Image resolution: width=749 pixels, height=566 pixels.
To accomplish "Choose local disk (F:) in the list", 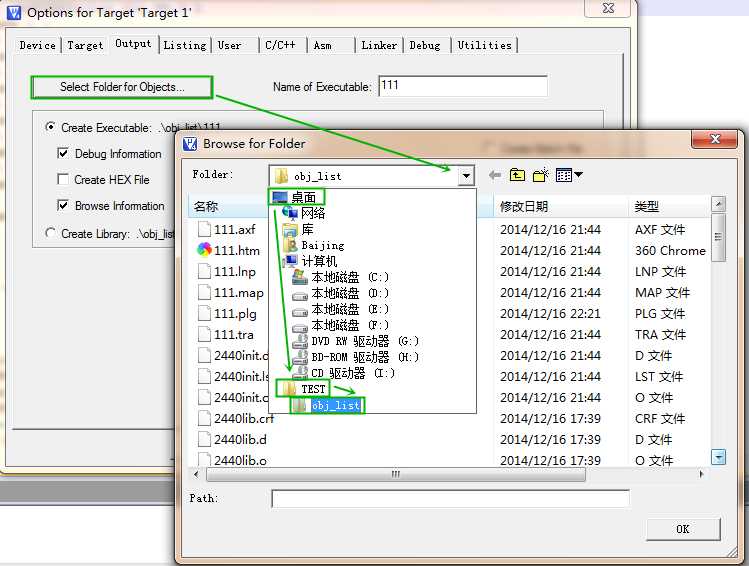I will coord(341,325).
